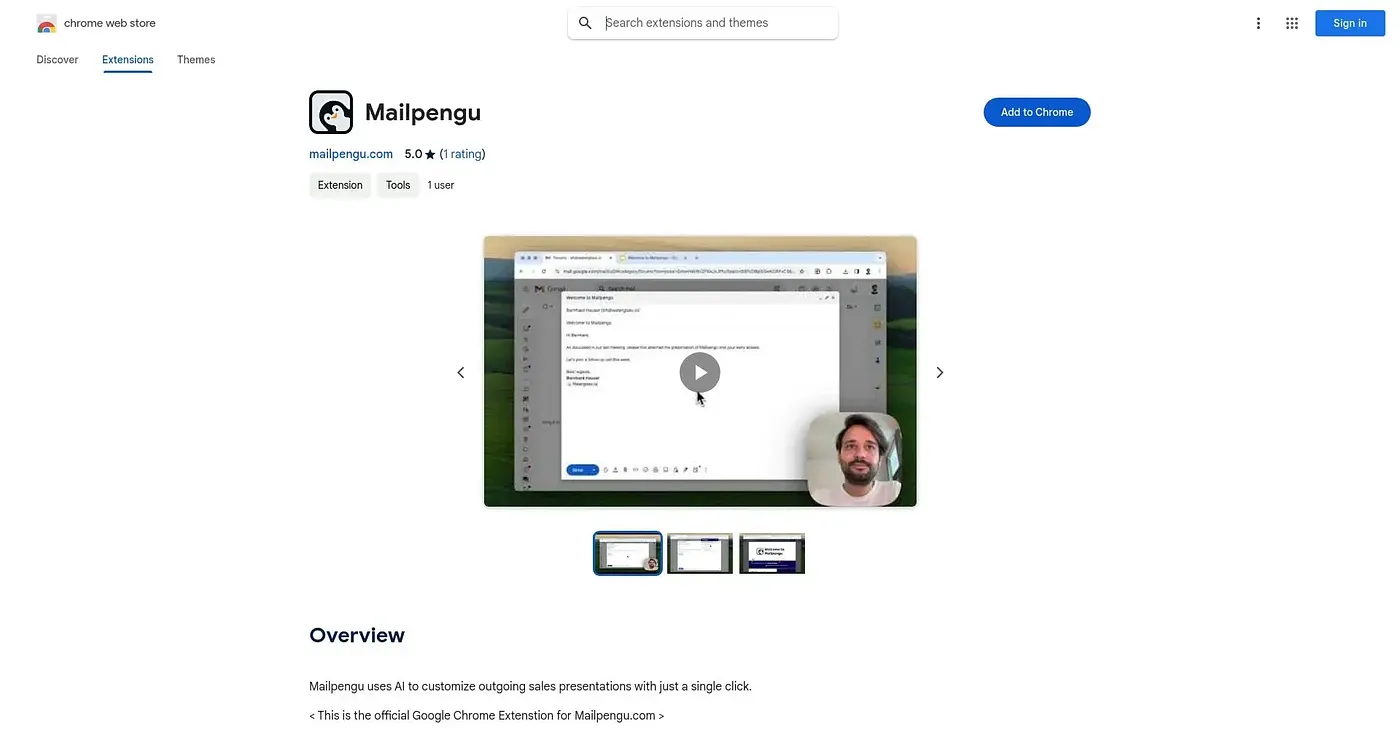The width and height of the screenshot is (1400, 729).
Task: Open the Discover tab
Action: pos(57,60)
